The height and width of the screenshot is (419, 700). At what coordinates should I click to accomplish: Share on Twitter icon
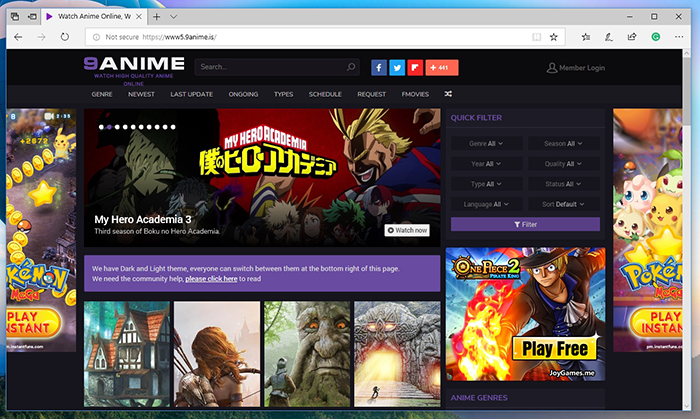tap(397, 68)
